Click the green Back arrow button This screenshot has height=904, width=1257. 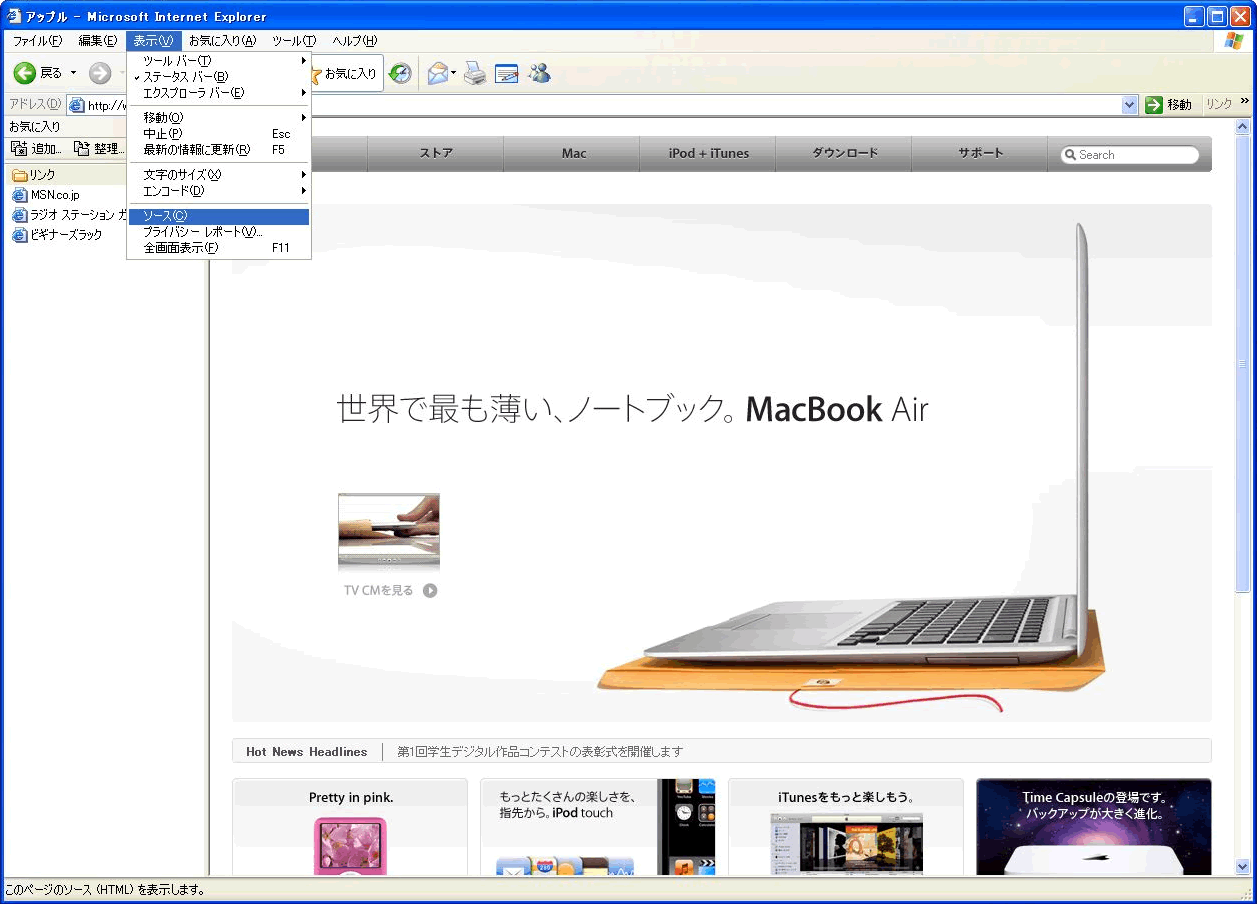click(25, 73)
